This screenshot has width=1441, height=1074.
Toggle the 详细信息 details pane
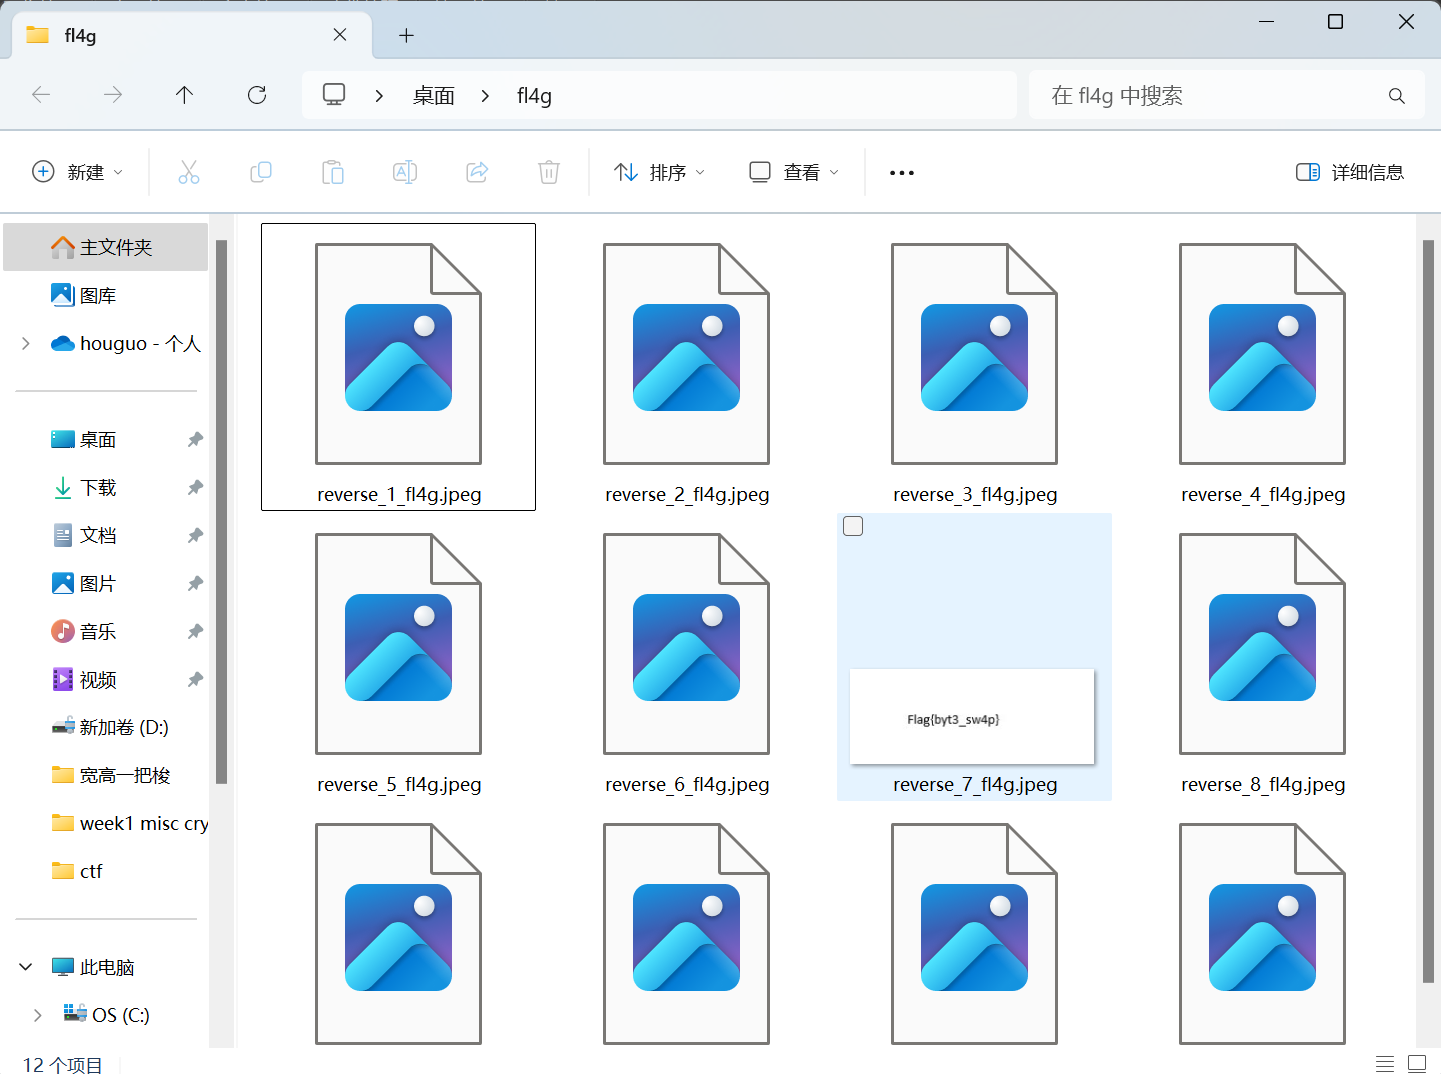(x=1350, y=172)
